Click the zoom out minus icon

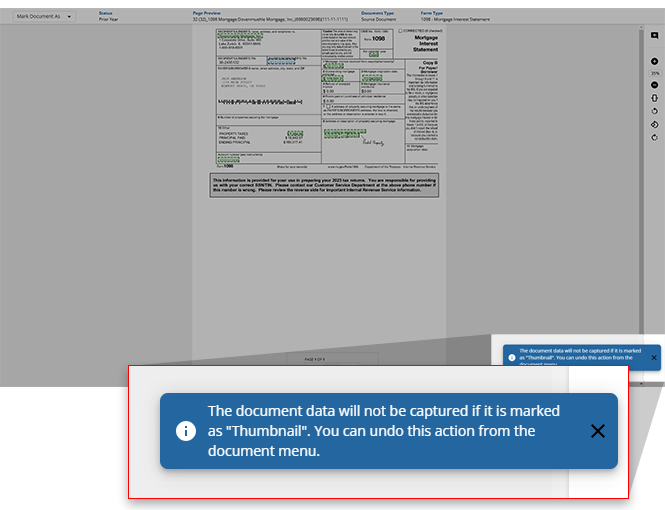click(x=654, y=86)
